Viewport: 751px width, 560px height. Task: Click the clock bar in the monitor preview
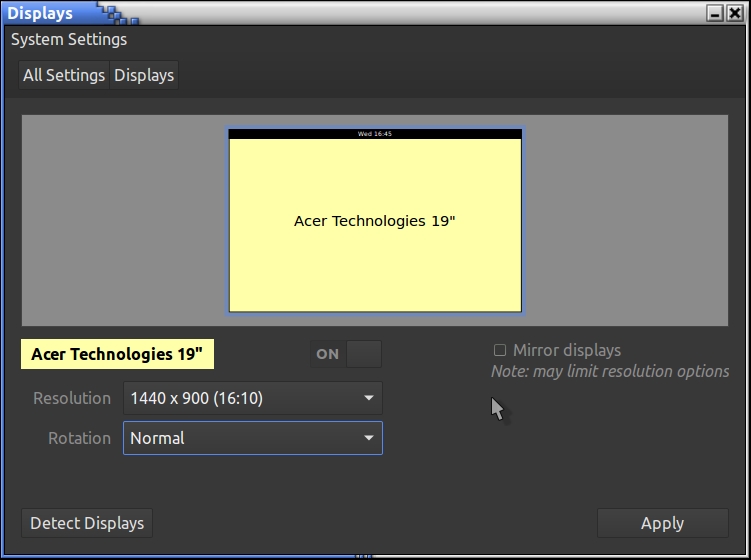[375, 133]
